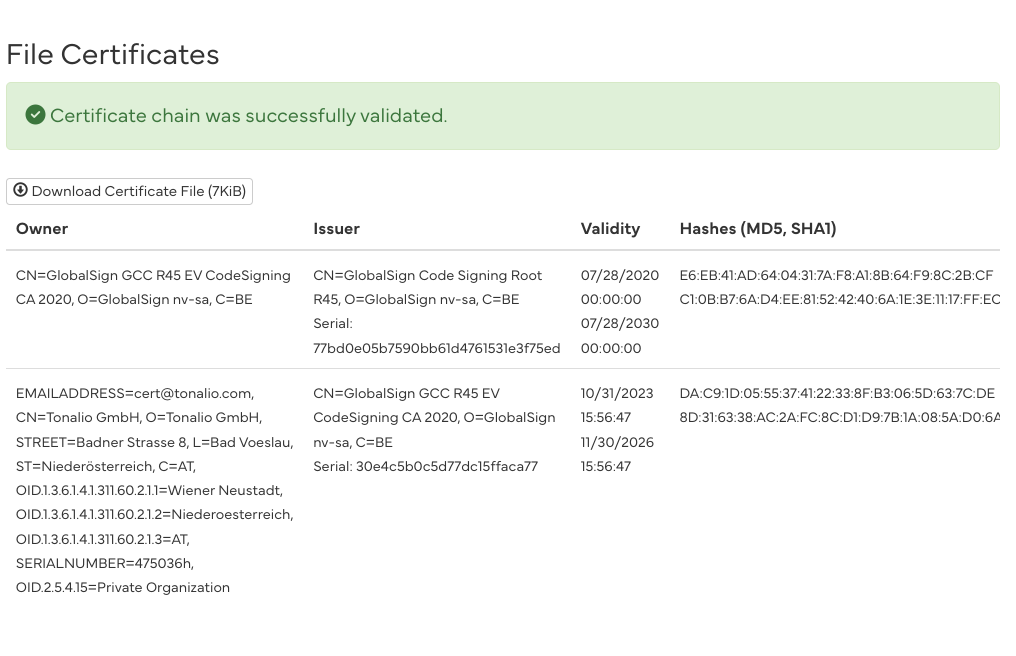
Task: Select the MD5 hash starting with E6:EB
Action: pyautogui.click(x=836, y=275)
